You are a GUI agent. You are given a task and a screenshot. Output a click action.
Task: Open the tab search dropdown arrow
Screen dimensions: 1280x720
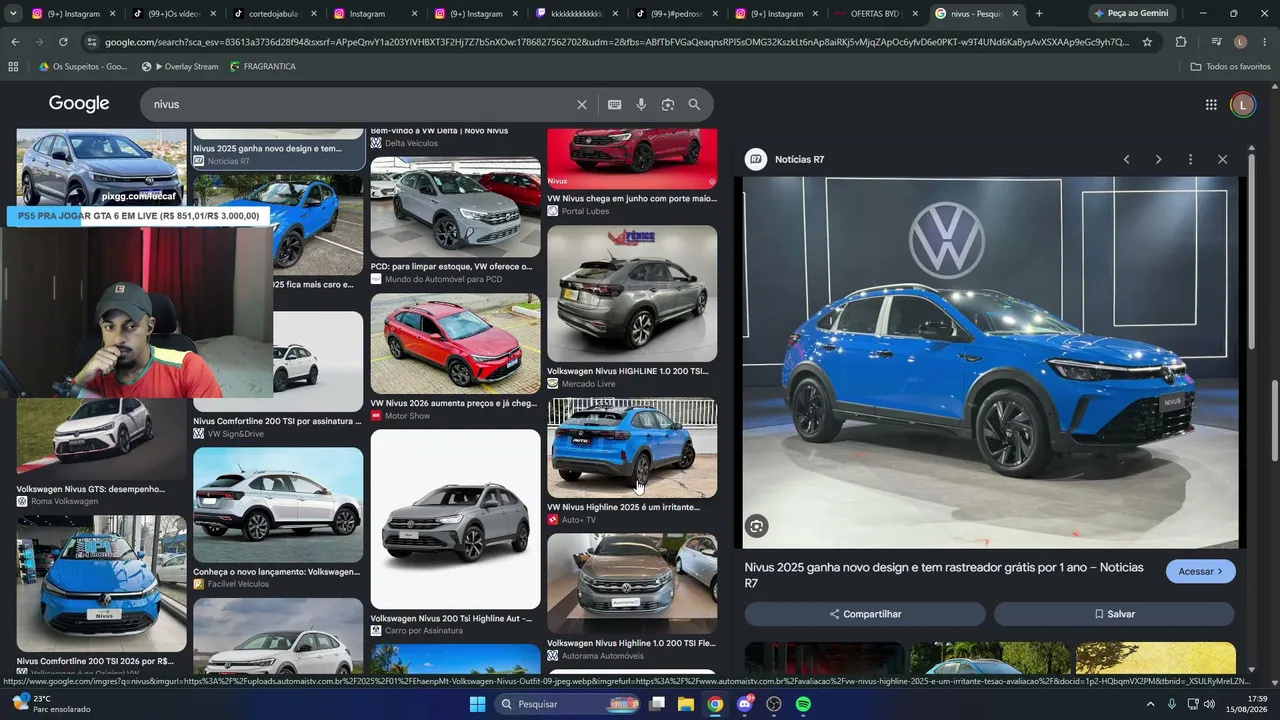pos(13,14)
